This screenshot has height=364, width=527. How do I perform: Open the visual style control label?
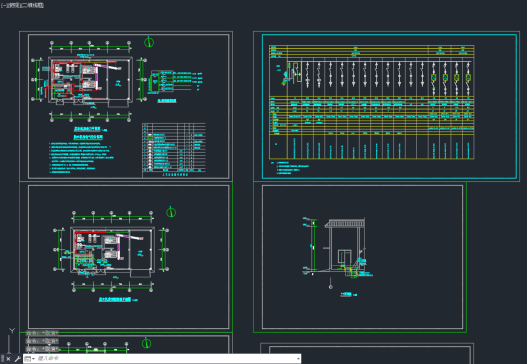click(x=33, y=5)
